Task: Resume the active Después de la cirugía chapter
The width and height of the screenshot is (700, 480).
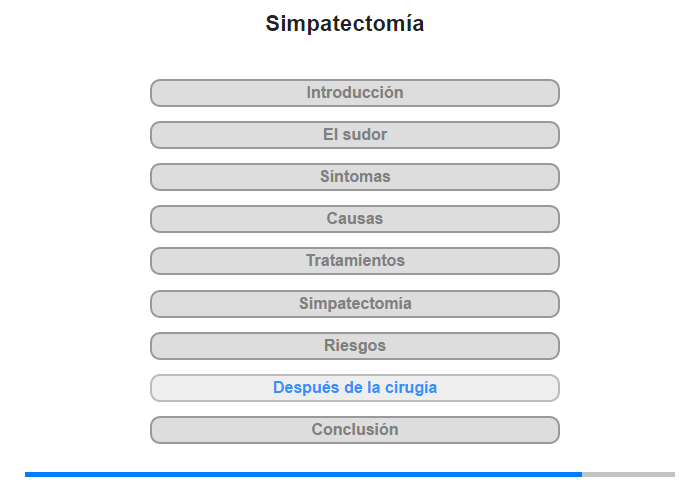Action: [x=354, y=388]
